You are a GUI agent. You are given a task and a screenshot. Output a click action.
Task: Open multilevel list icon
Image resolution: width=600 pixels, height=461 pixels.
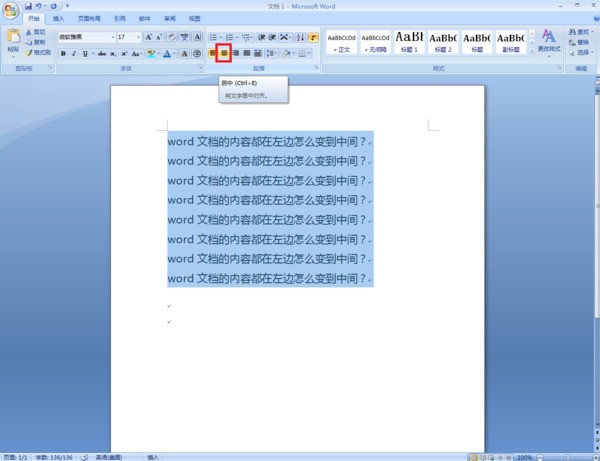click(x=246, y=37)
